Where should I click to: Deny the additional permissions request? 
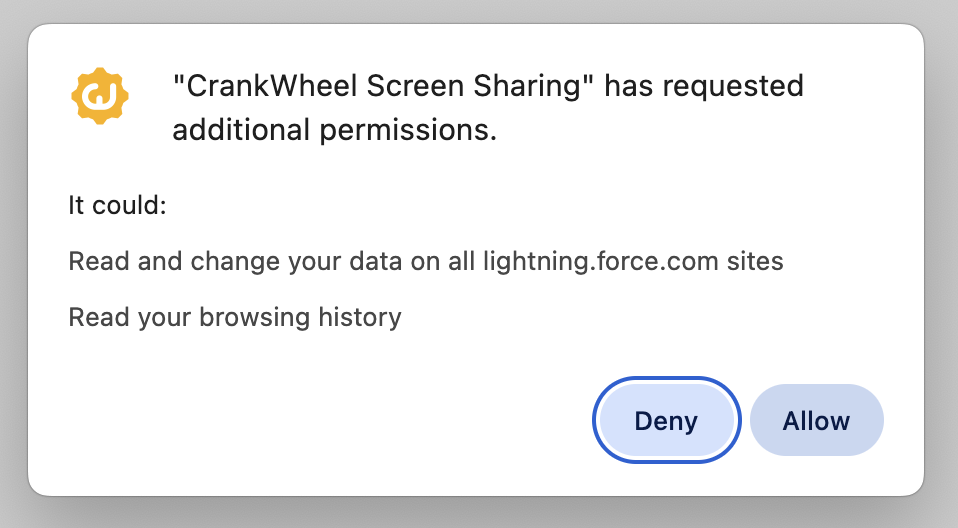[x=666, y=421]
